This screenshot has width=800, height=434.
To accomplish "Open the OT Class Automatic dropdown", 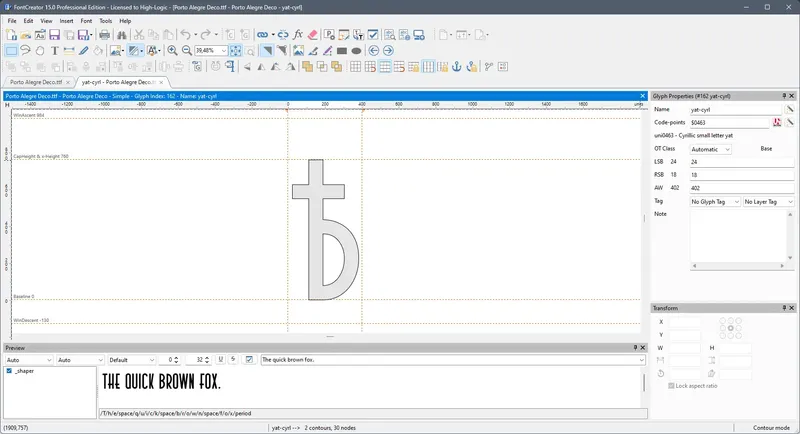I will point(711,149).
